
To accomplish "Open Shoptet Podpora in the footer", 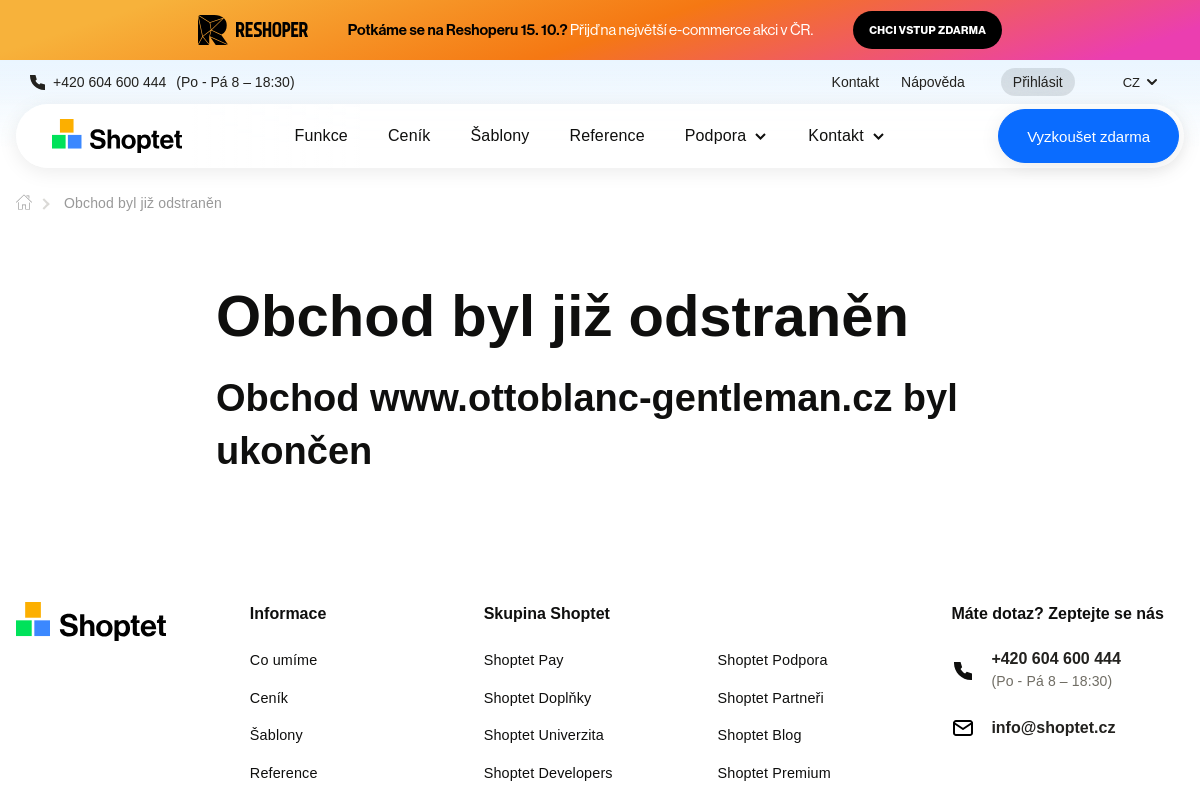I will coord(773,660).
